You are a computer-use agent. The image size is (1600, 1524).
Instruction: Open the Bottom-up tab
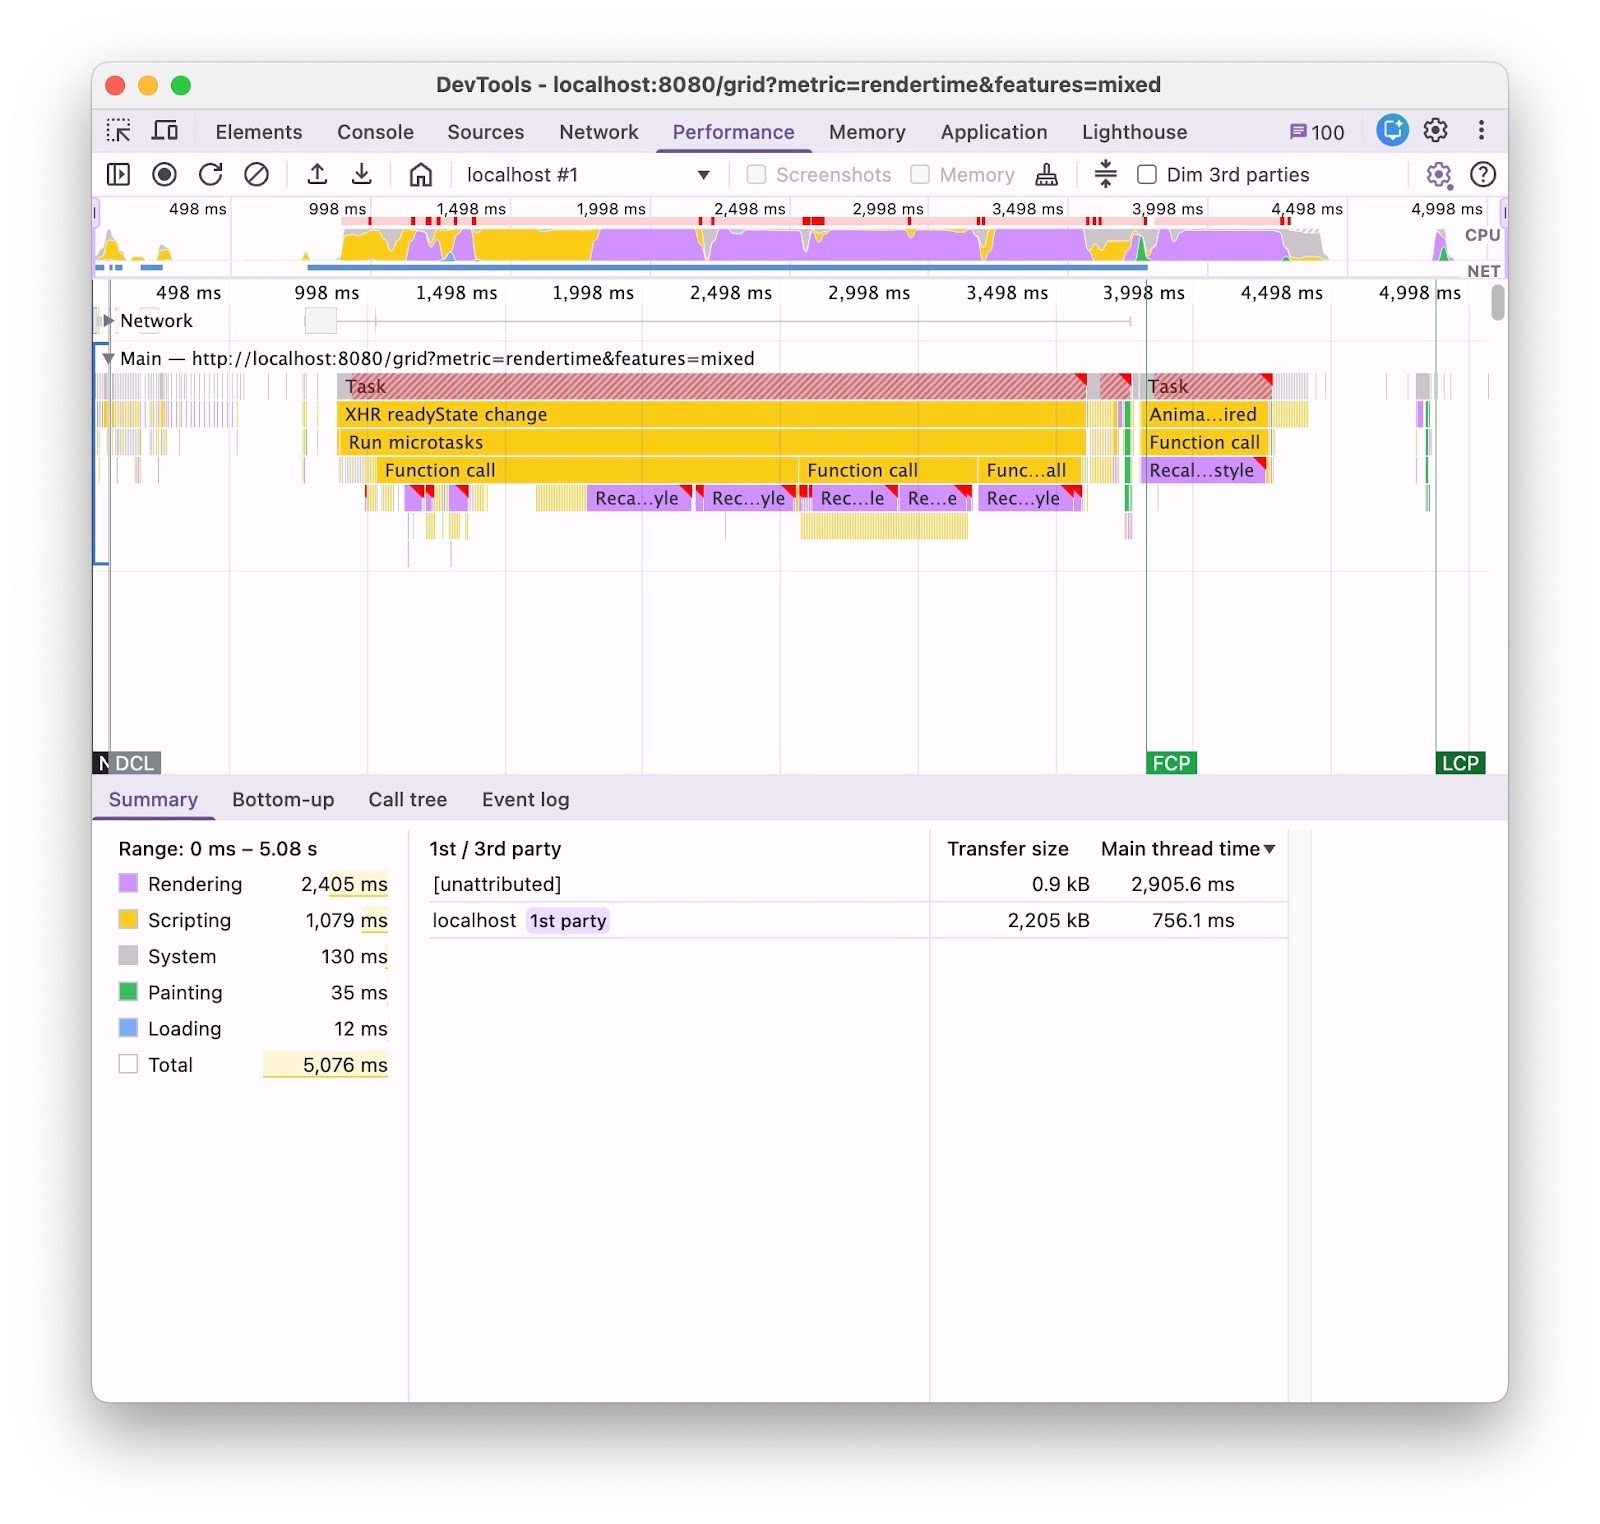point(283,800)
